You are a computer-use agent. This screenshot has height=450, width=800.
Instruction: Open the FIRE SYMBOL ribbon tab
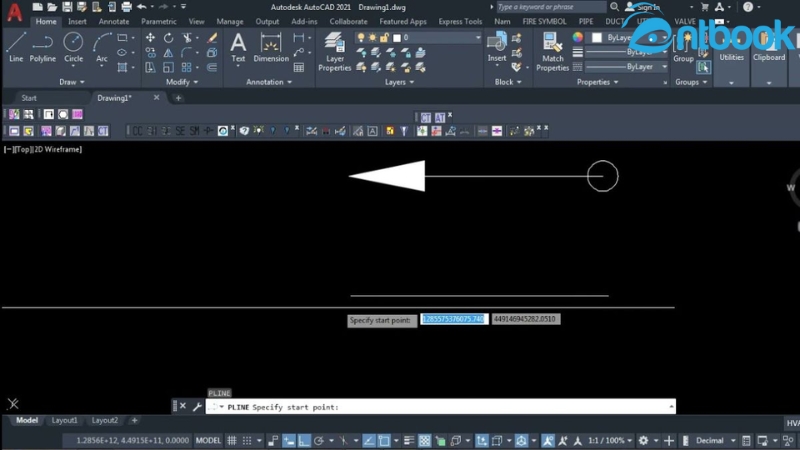click(544, 21)
